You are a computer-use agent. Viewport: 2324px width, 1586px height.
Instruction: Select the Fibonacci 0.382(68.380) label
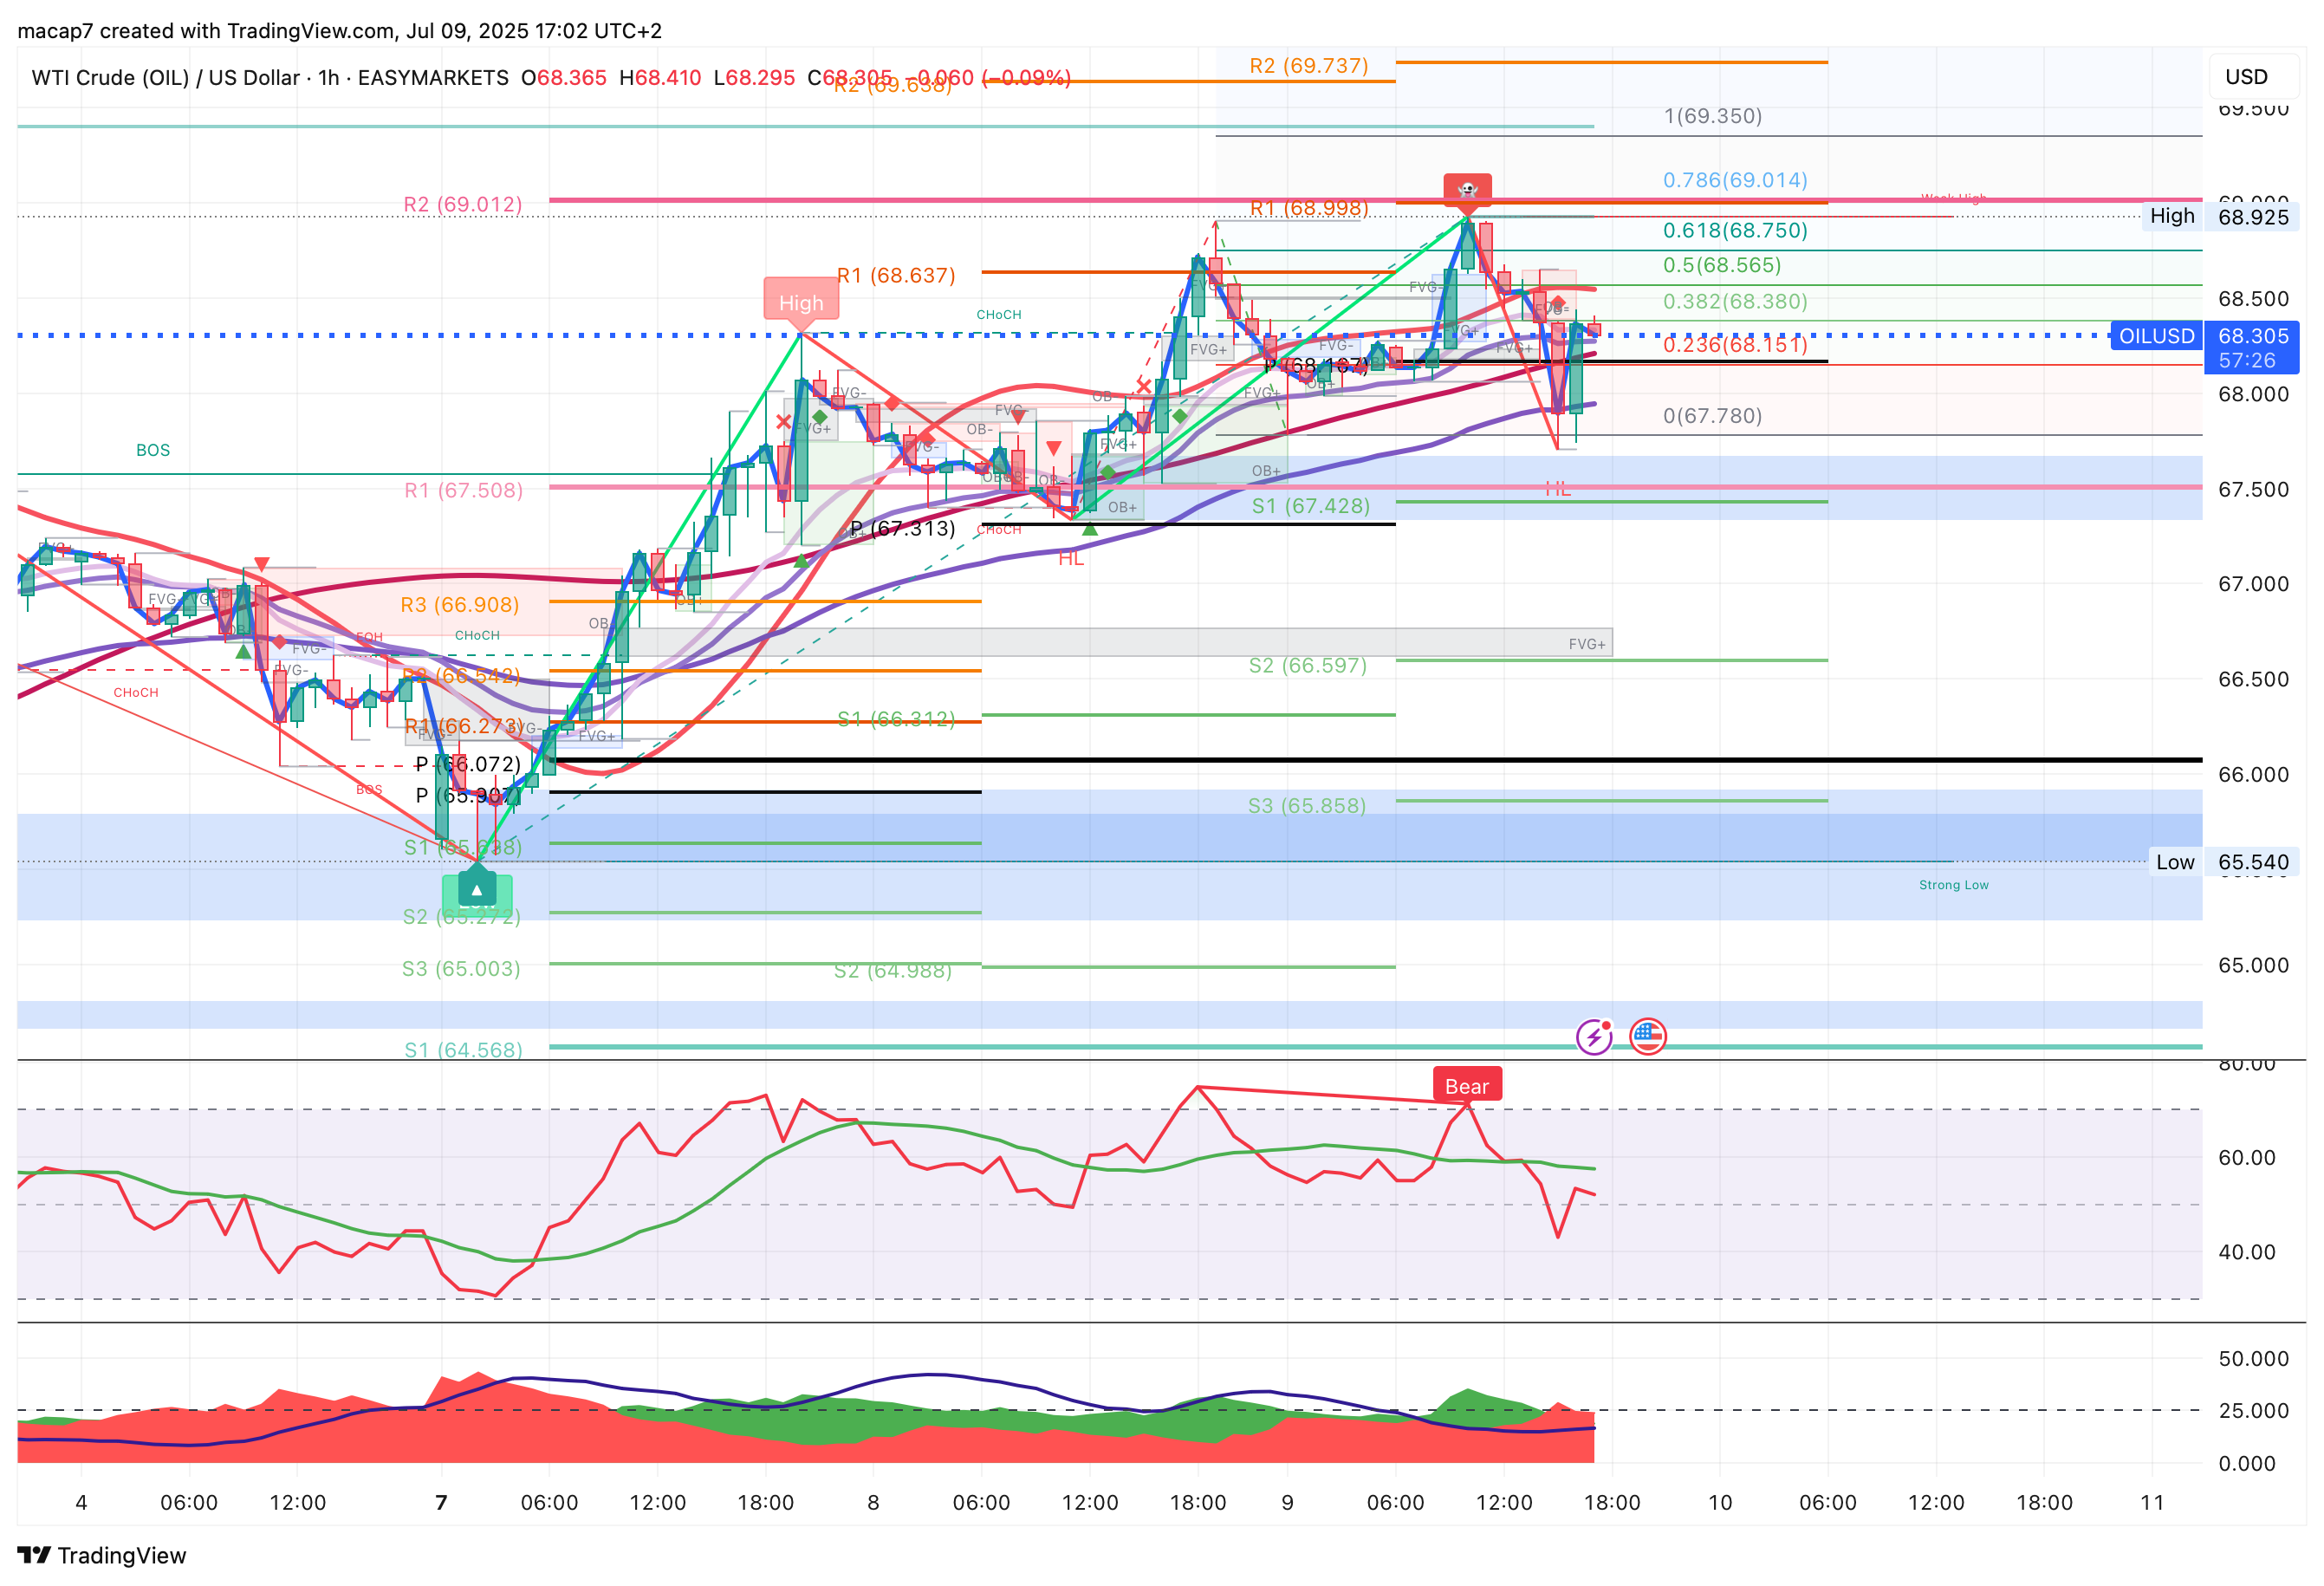tap(1735, 301)
